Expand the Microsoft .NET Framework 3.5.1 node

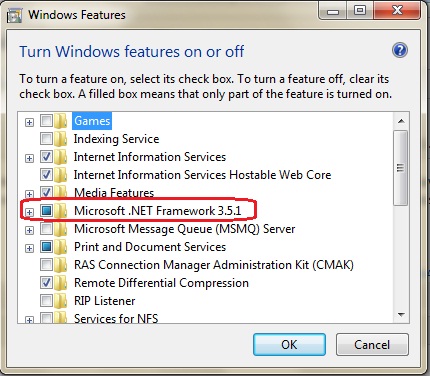29,212
